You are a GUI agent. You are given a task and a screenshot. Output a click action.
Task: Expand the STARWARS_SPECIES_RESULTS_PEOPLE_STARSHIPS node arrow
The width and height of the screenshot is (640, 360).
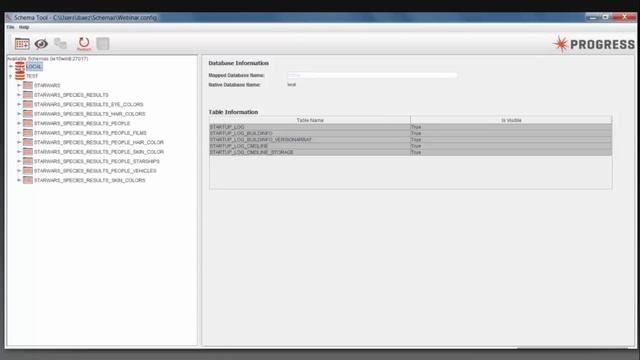point(19,161)
